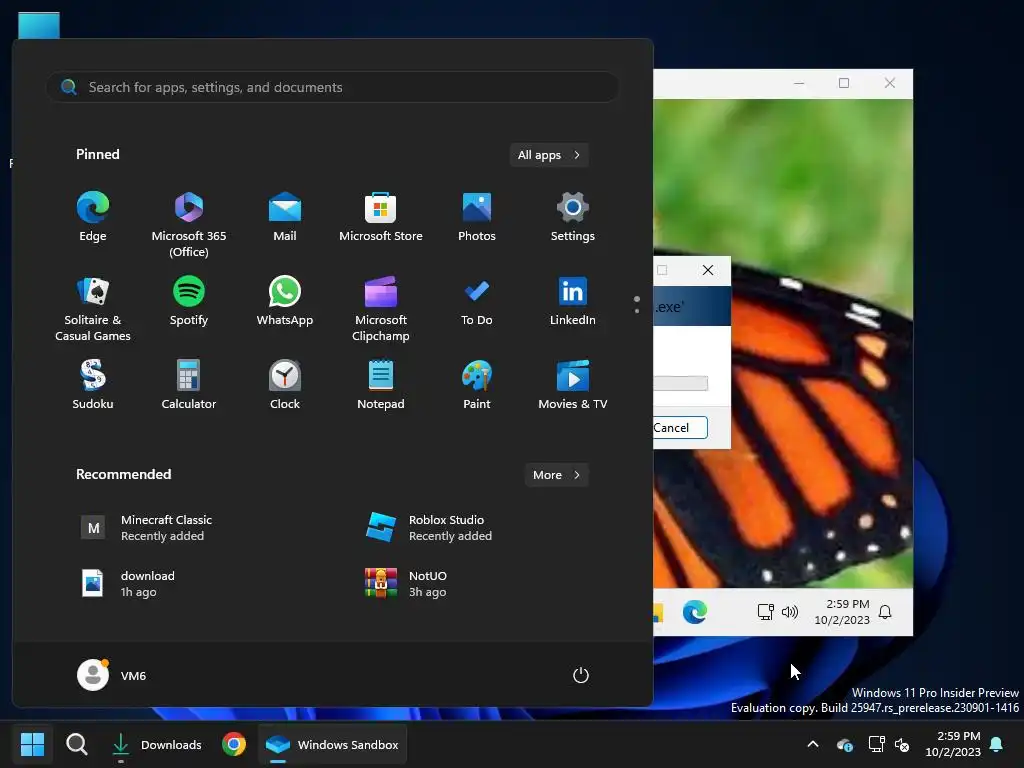Maximize the Windows Sandbox window
The height and width of the screenshot is (768, 1024).
(844, 83)
